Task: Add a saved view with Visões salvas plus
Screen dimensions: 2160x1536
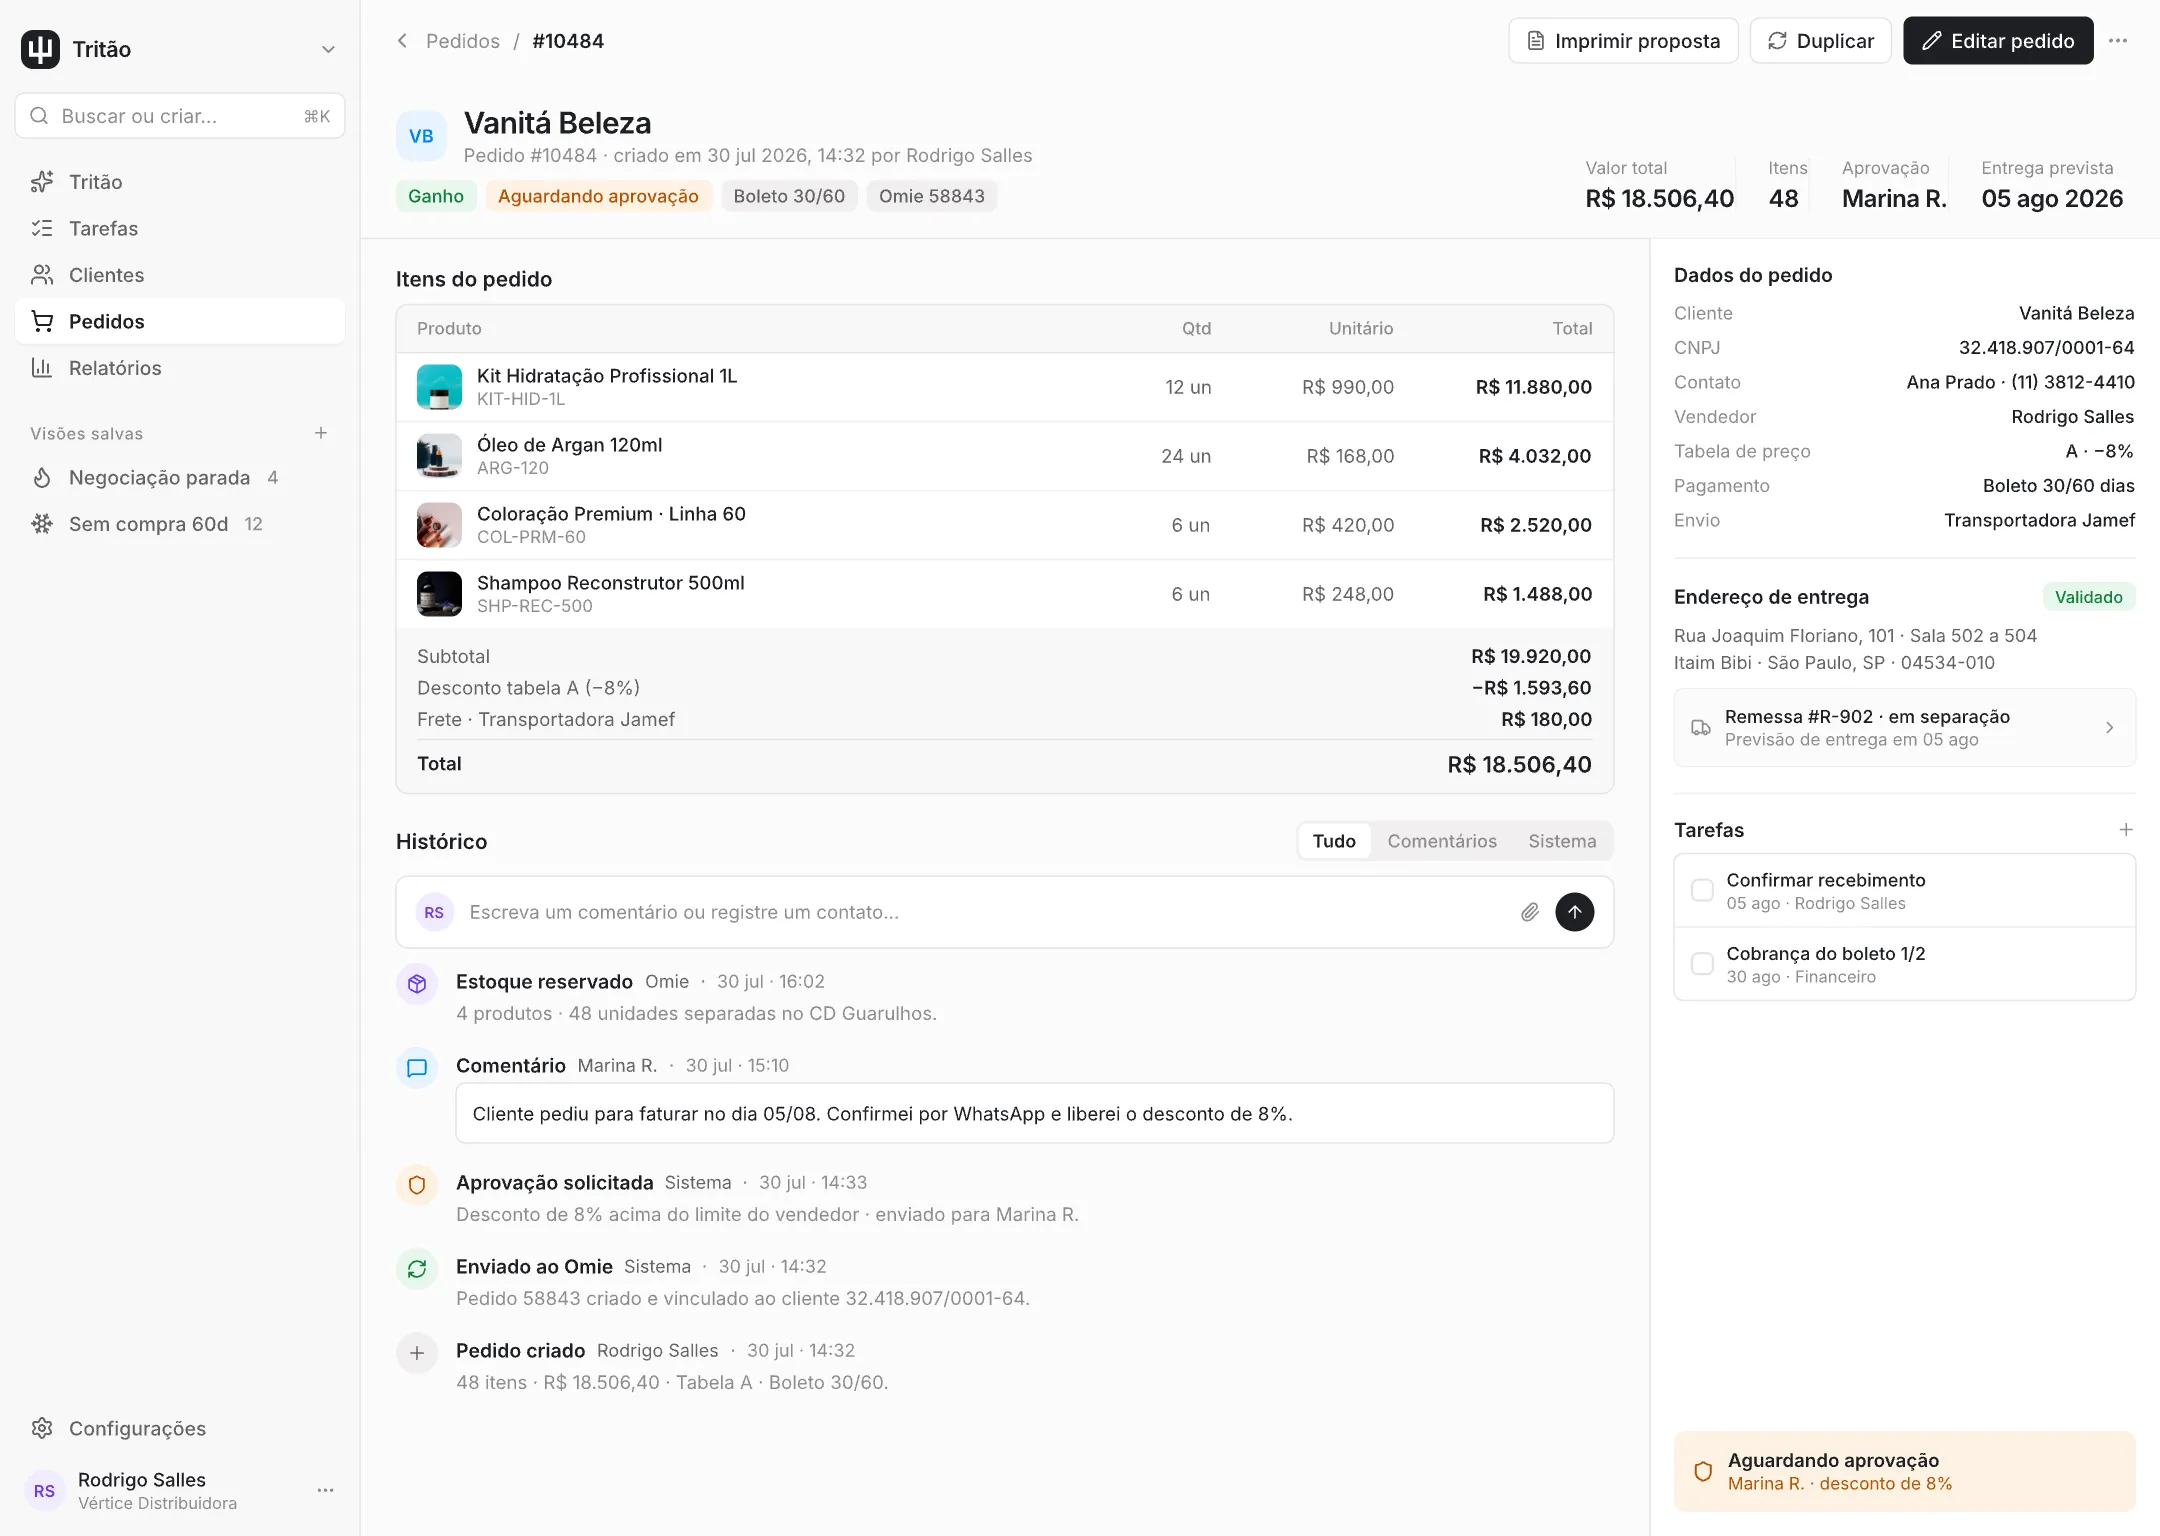Action: (321, 433)
